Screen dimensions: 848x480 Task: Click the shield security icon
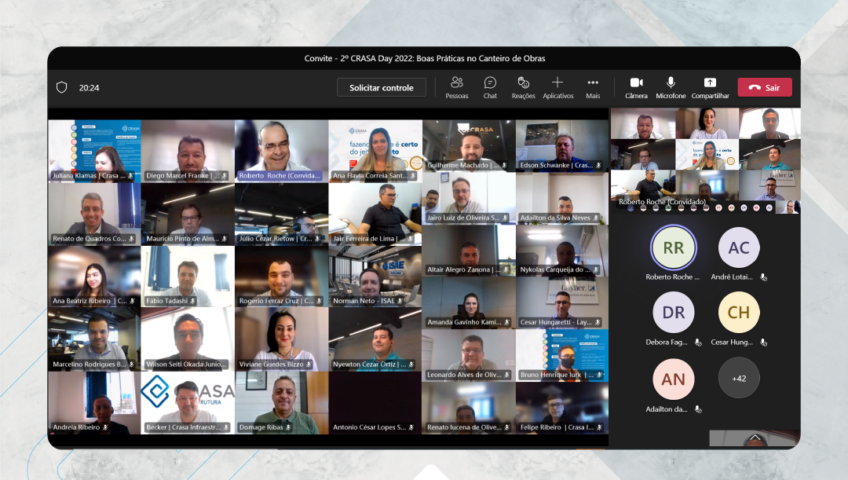click(x=62, y=88)
